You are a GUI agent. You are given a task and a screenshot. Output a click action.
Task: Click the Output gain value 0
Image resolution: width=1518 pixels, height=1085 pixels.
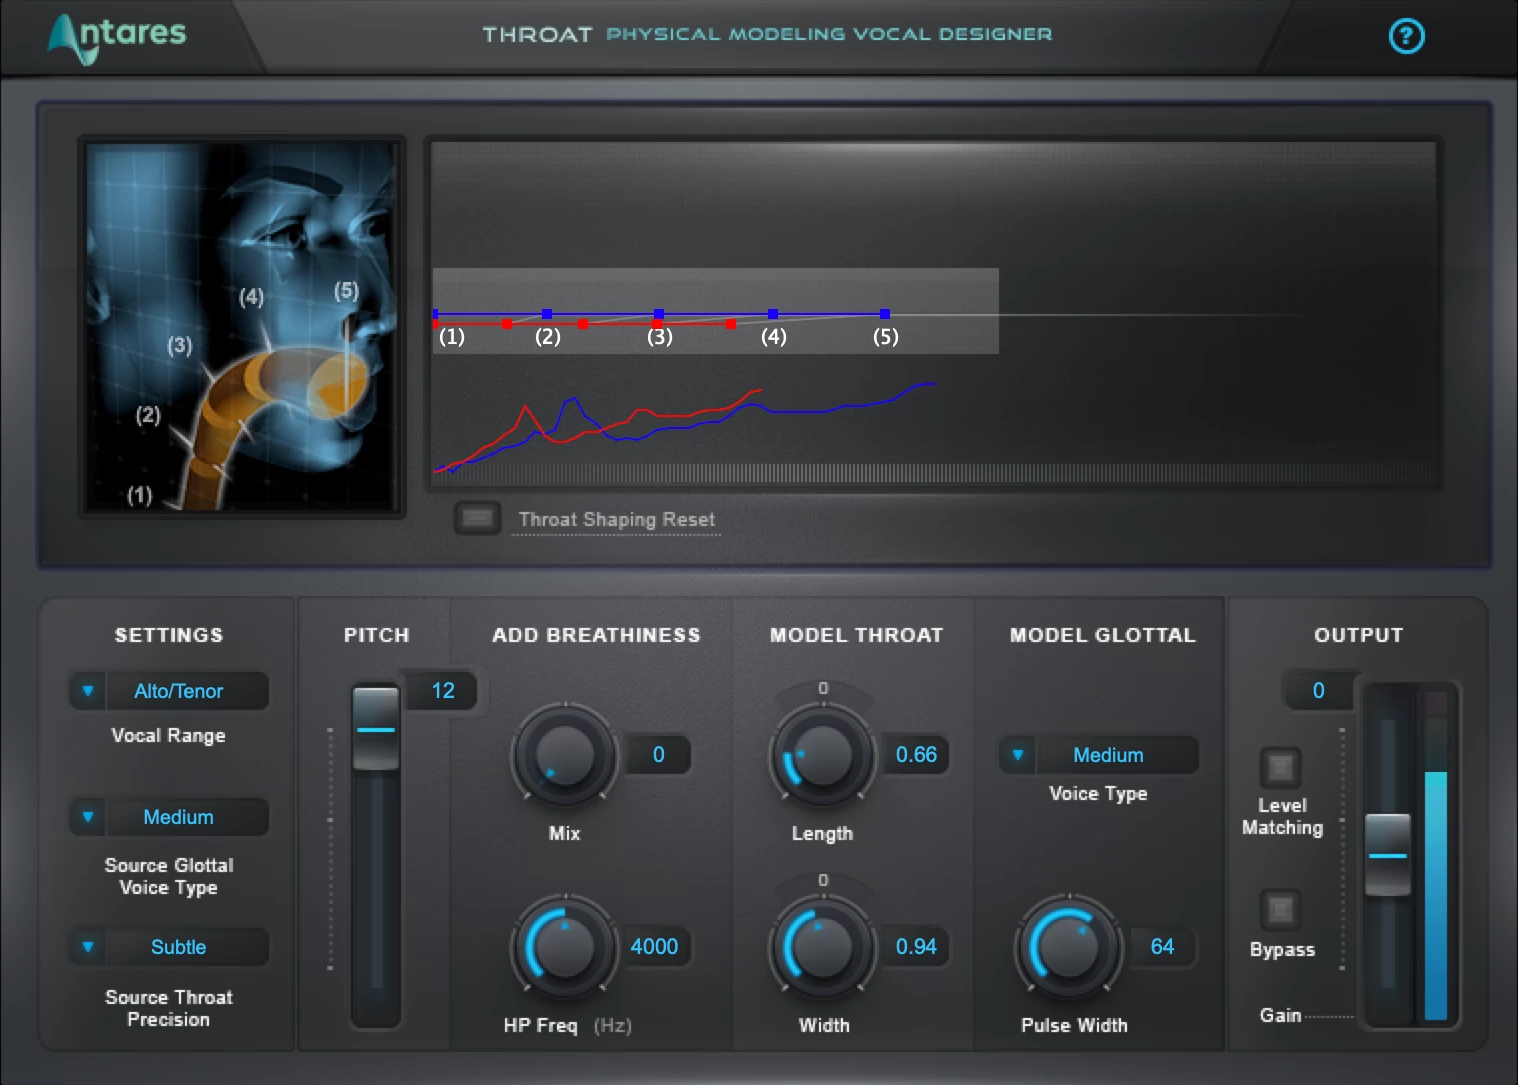pyautogui.click(x=1318, y=691)
